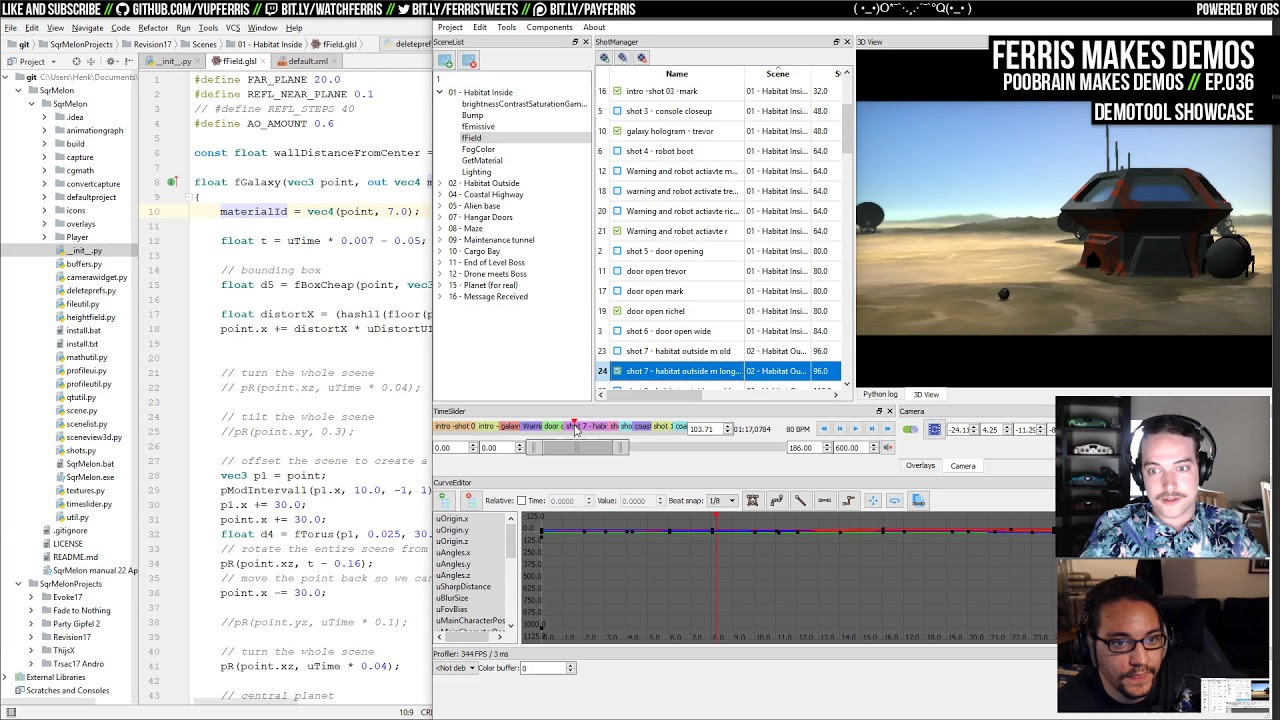1280x720 pixels.
Task: Collapse the '01 - Habitat Inside' scene node
Action: pos(439,92)
